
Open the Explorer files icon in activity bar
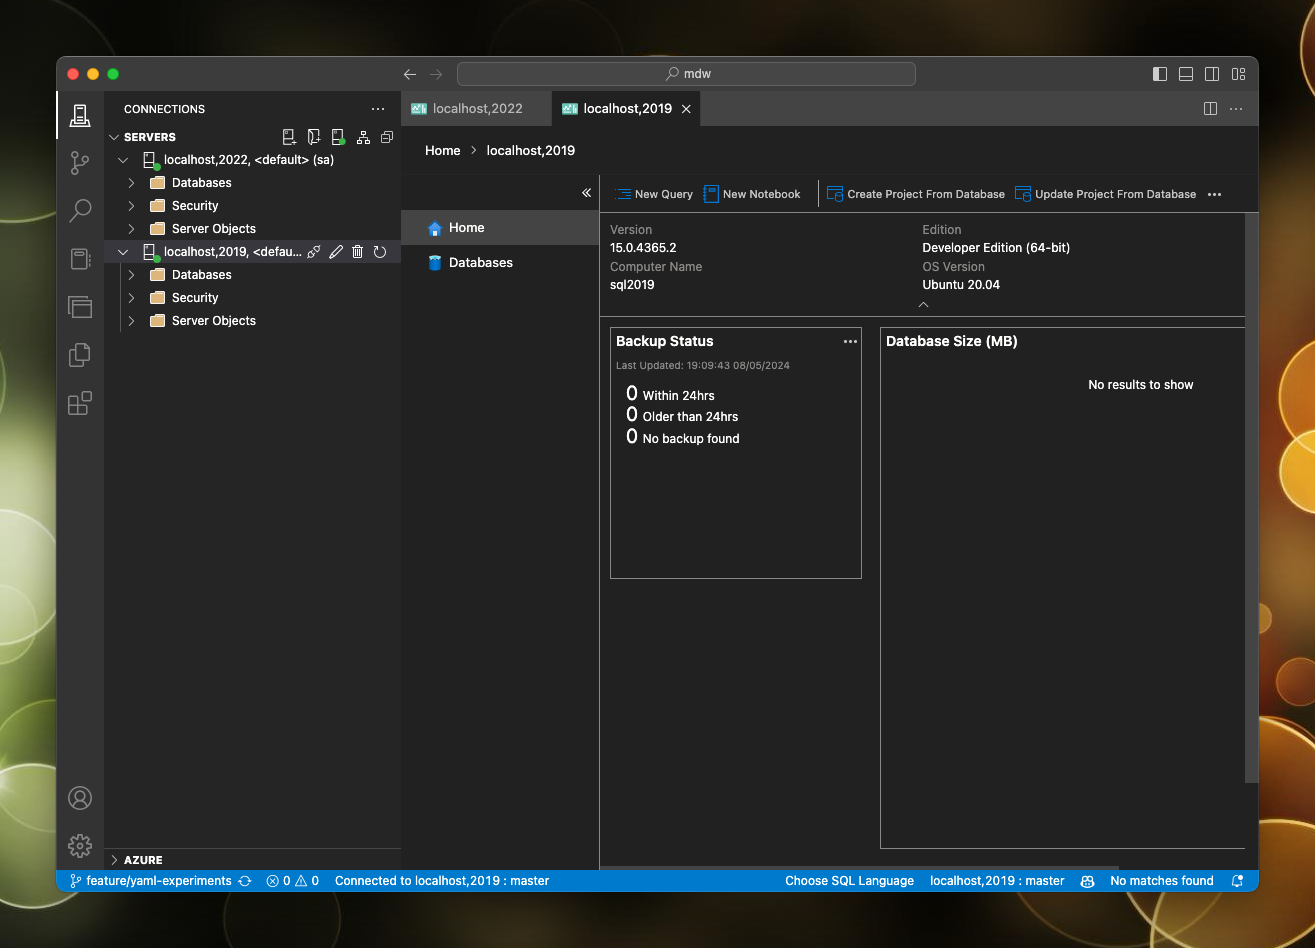[80, 355]
